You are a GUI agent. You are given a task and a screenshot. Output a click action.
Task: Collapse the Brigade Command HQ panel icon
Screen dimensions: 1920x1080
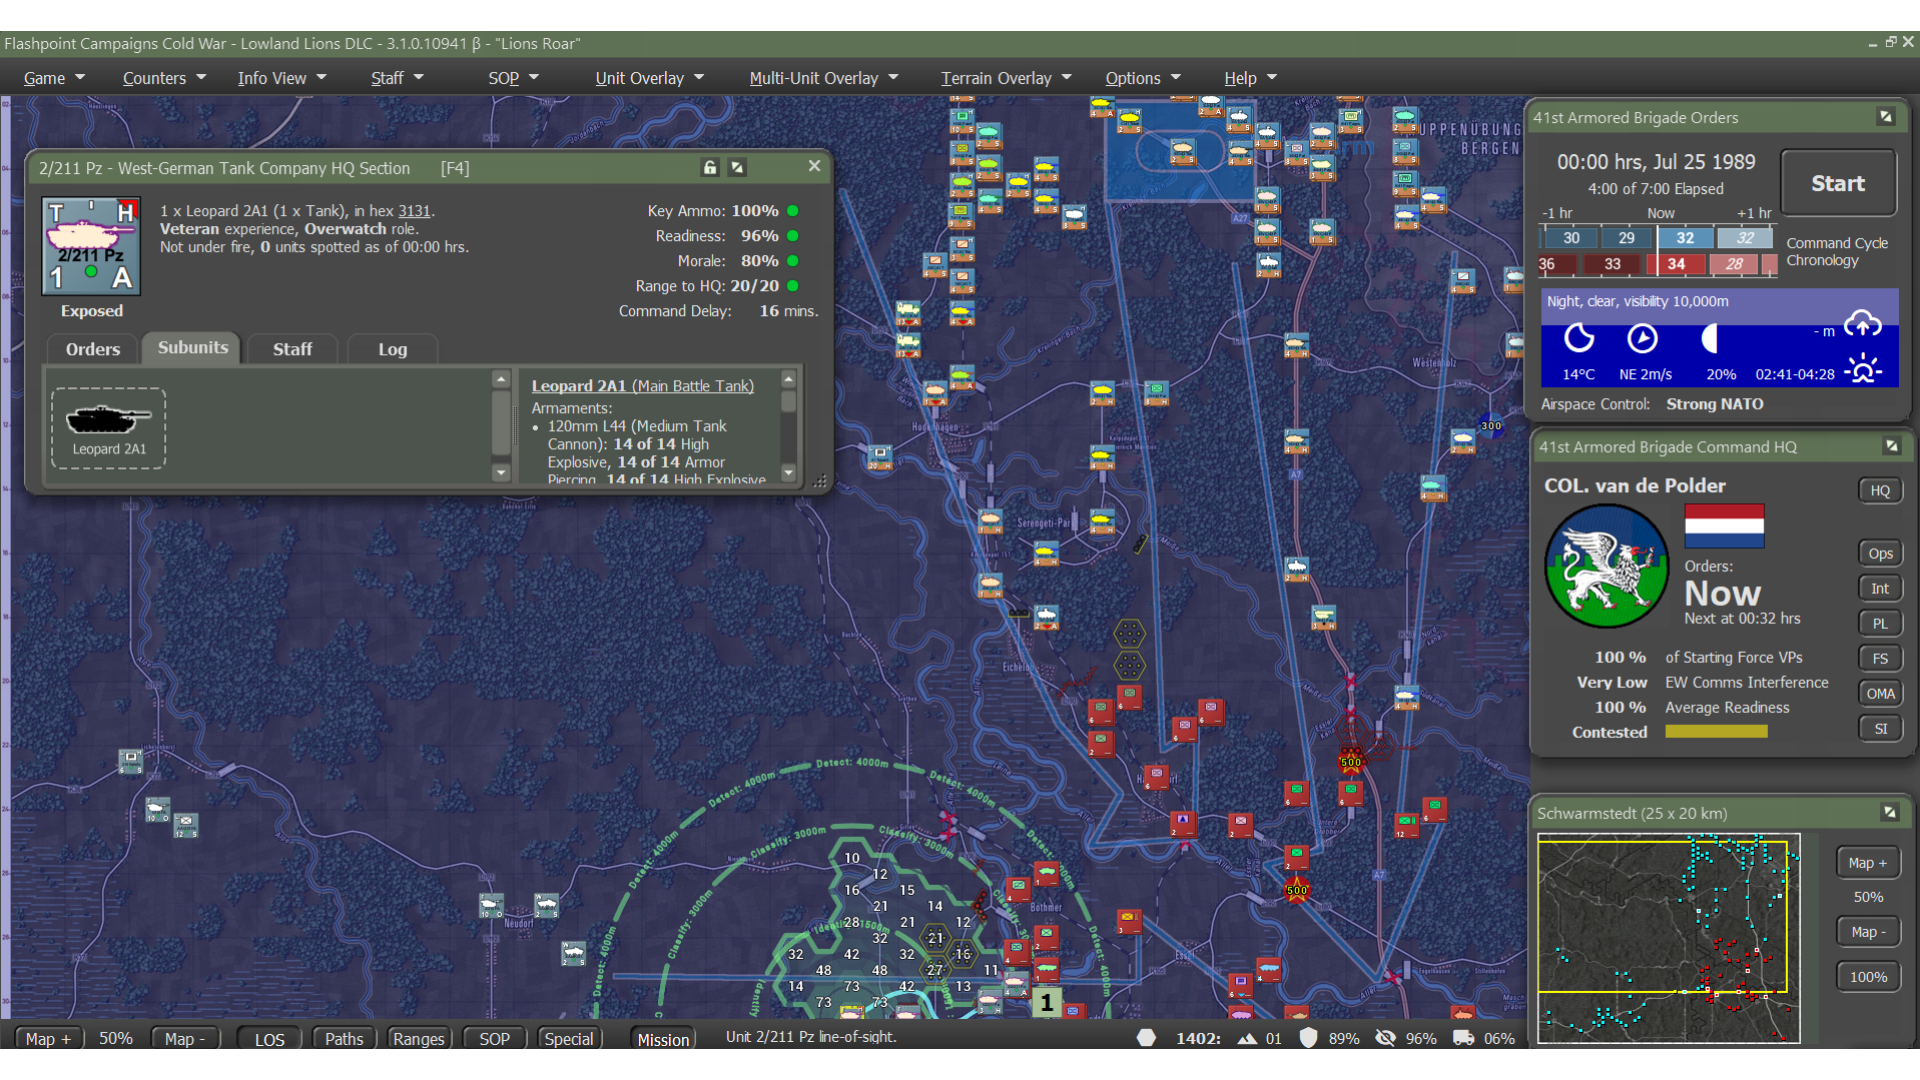click(x=1891, y=447)
